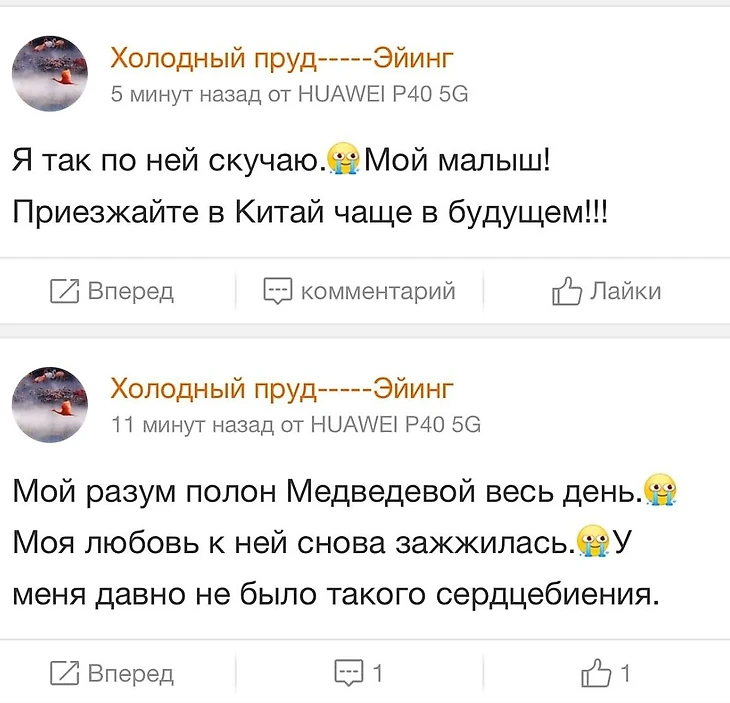Click crying emoji after 'весь день'

click(660, 491)
